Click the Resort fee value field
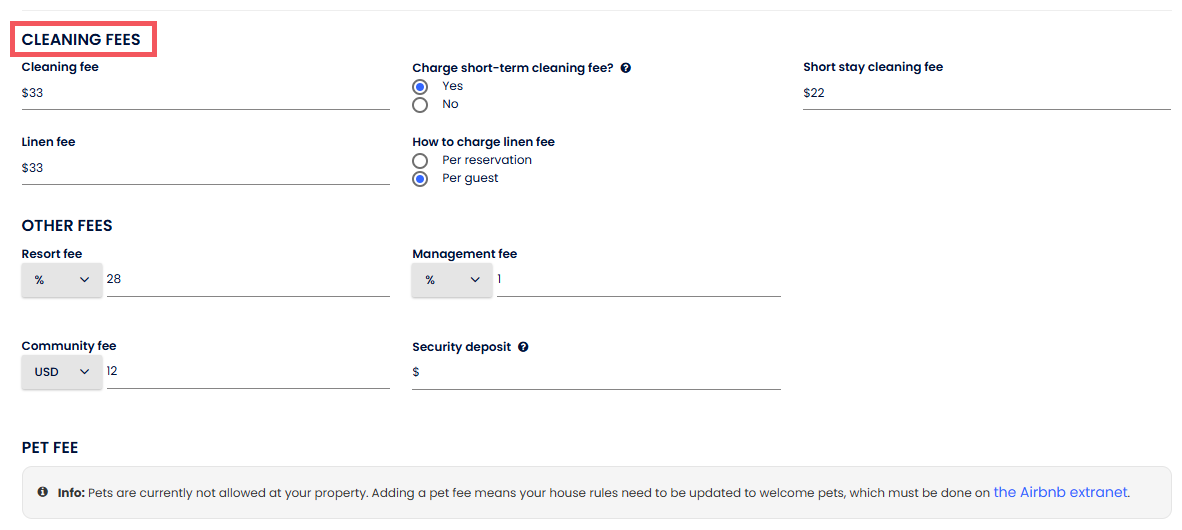The height and width of the screenshot is (530, 1182). 248,279
